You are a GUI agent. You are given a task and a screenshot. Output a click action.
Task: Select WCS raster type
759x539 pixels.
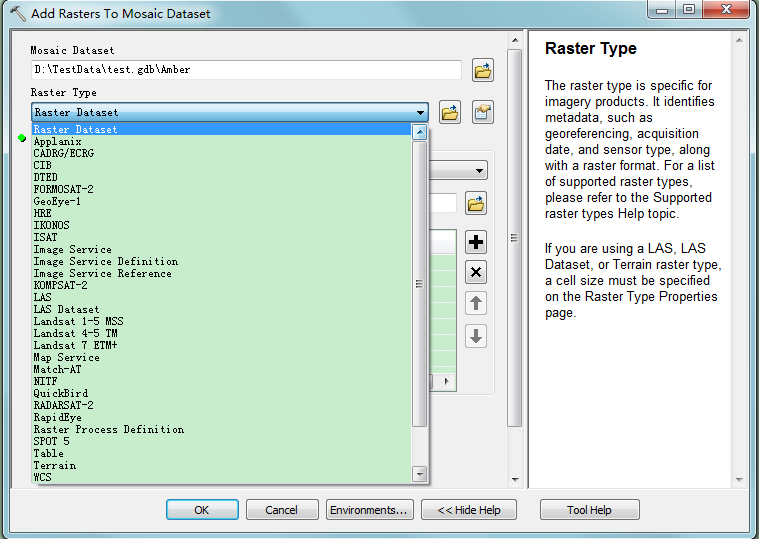[222, 477]
